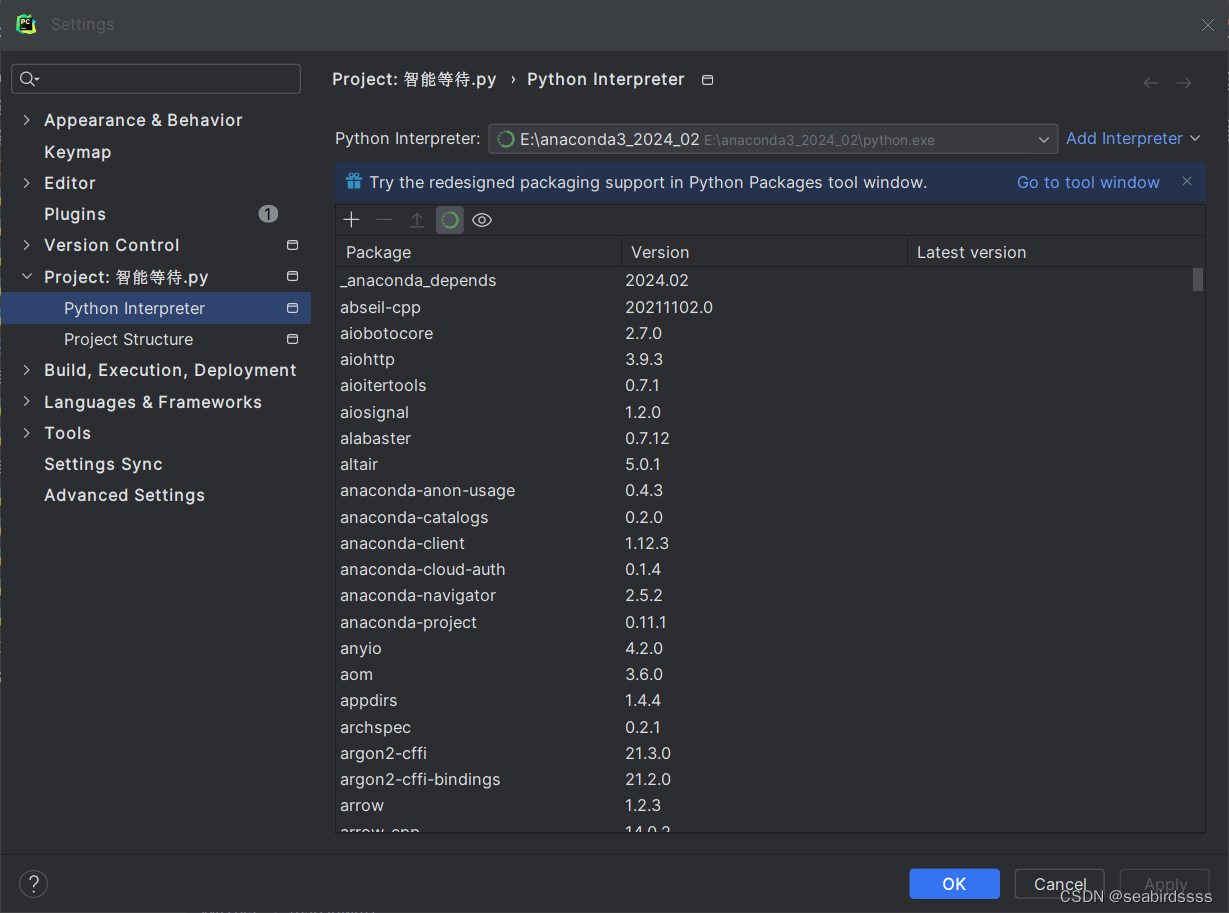Click the search icon in the settings search box
This screenshot has height=913, width=1229.
point(29,79)
